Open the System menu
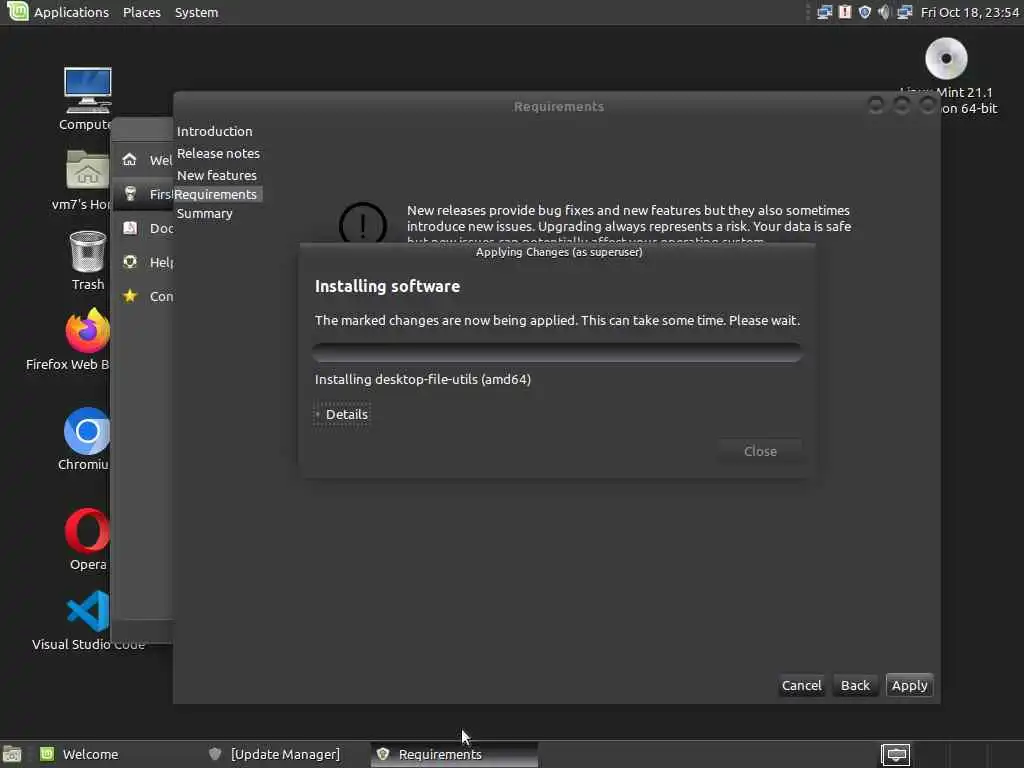 click(x=197, y=12)
